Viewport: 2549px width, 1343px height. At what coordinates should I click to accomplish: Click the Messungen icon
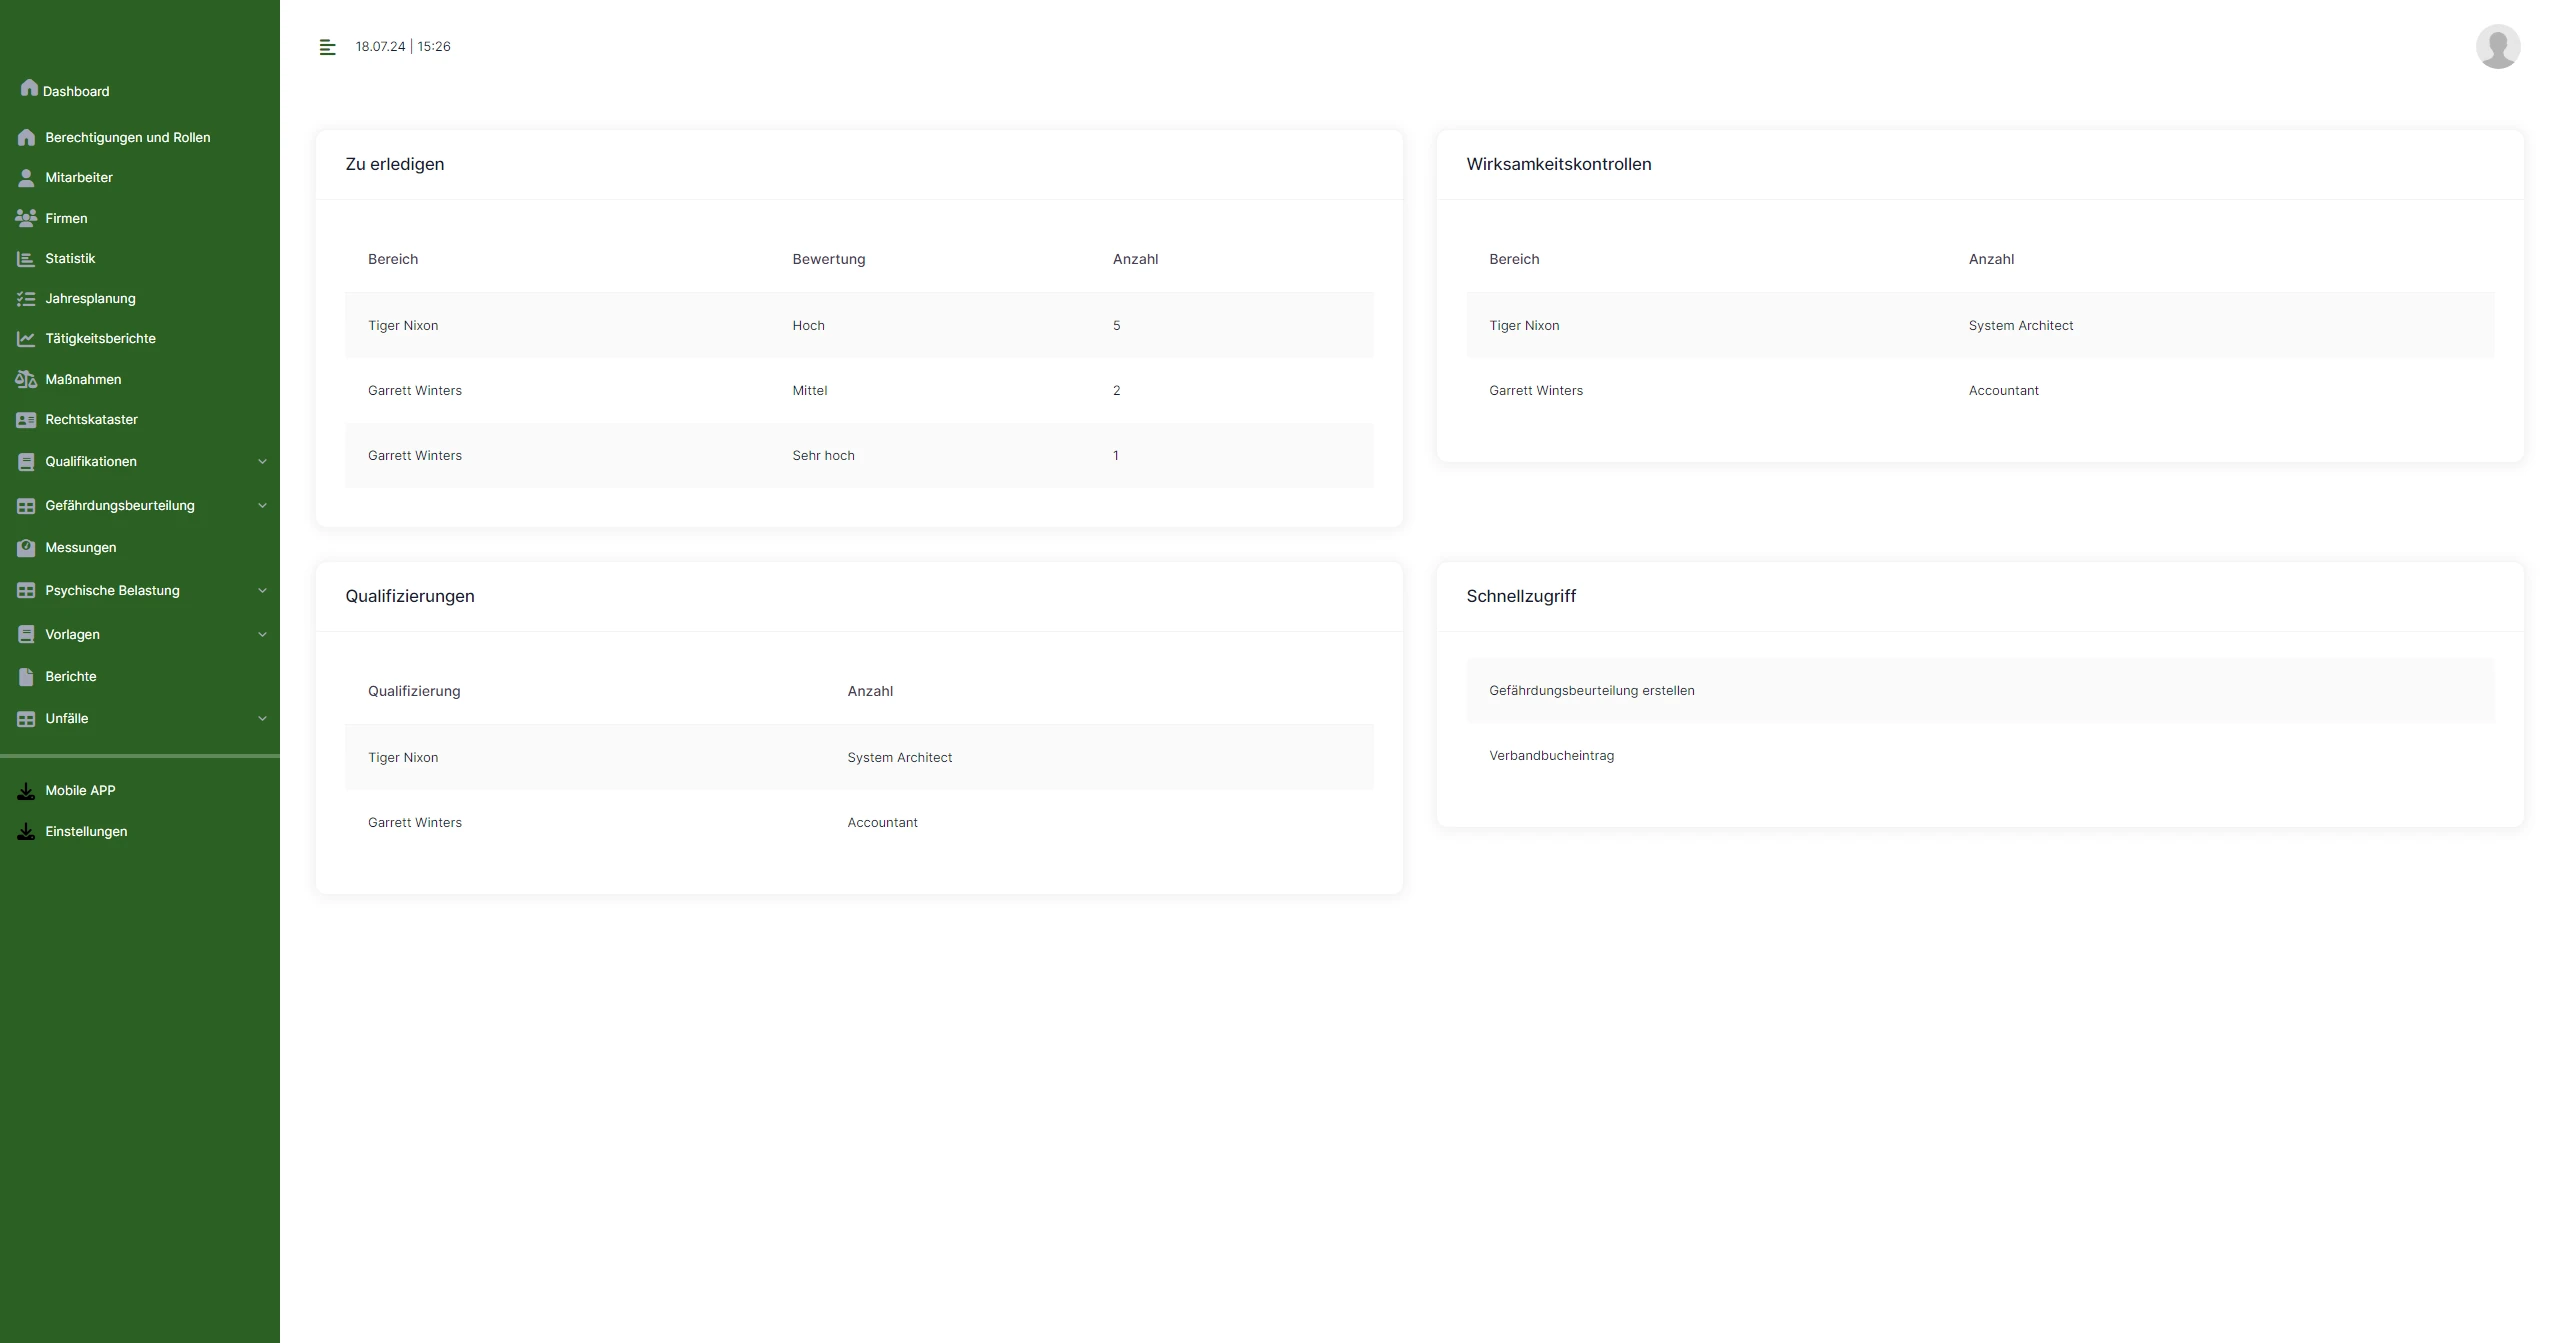pyautogui.click(x=26, y=548)
